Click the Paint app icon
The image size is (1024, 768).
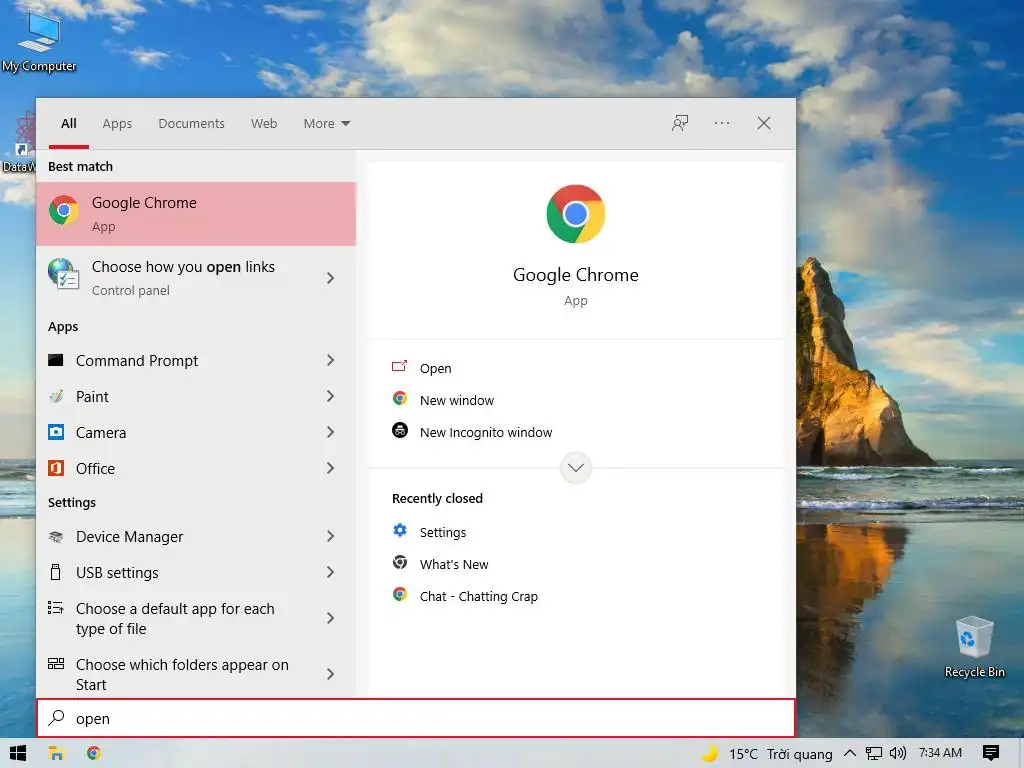[x=56, y=396]
